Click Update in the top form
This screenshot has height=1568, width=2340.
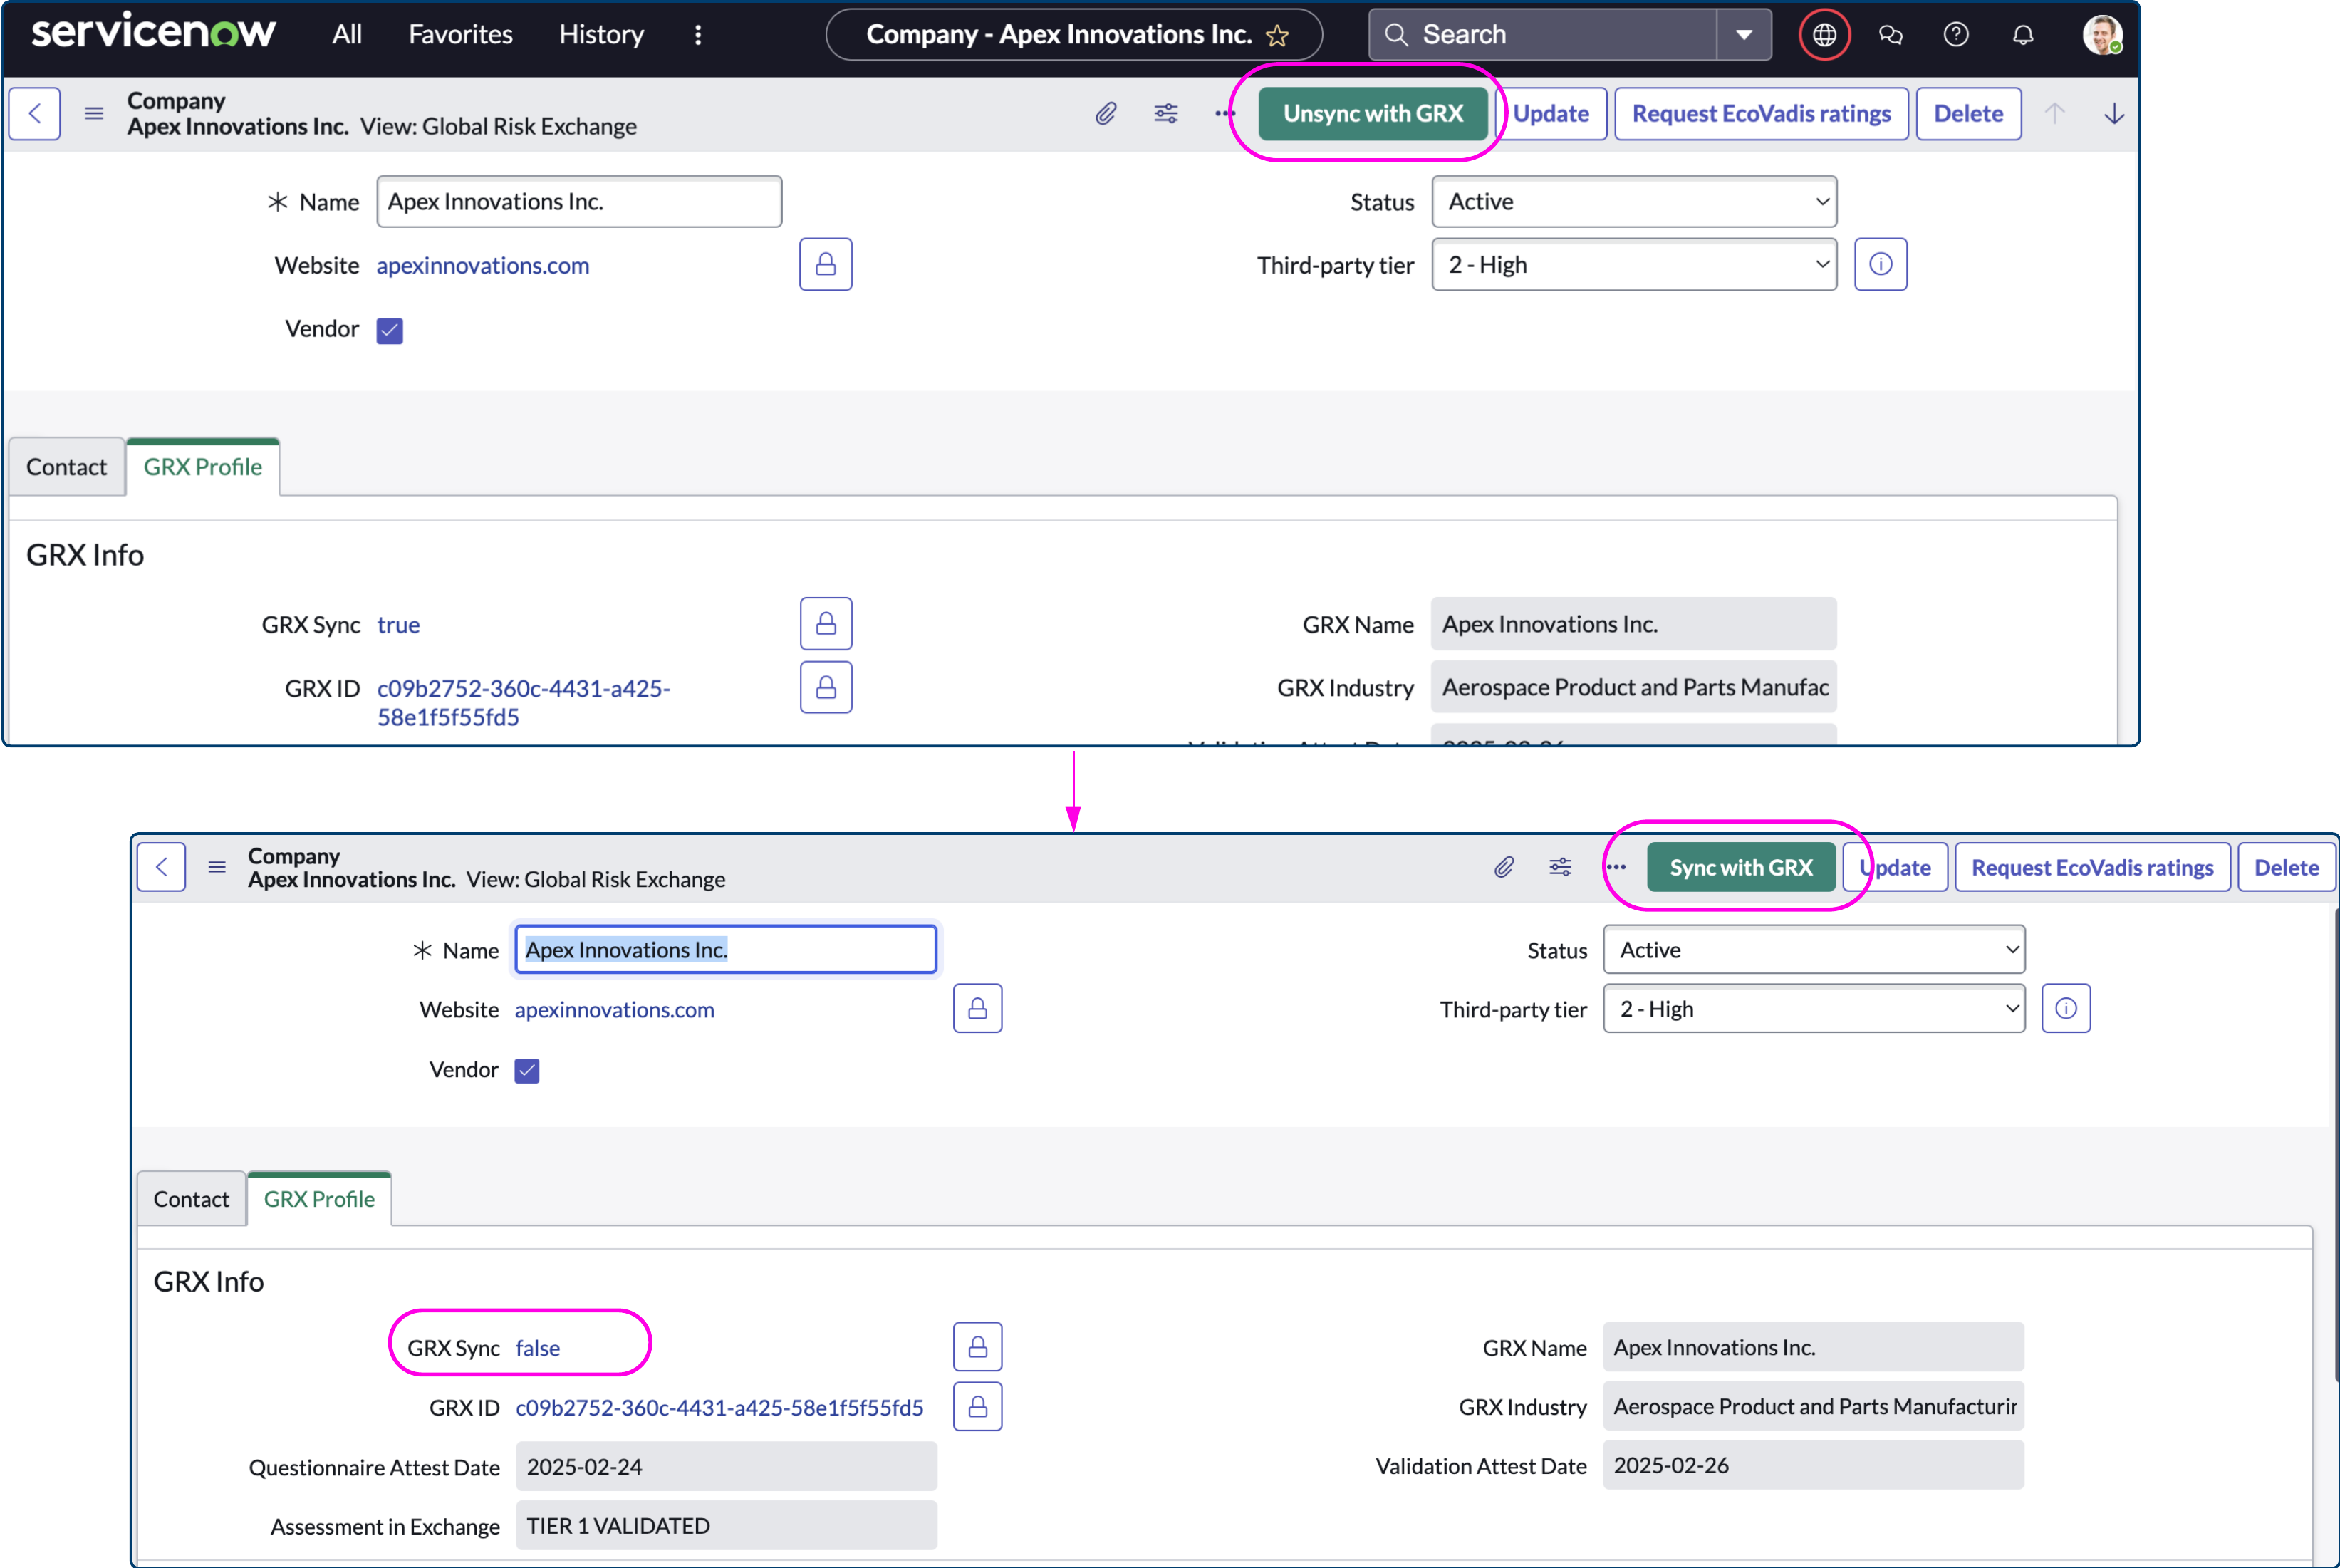point(1551,113)
